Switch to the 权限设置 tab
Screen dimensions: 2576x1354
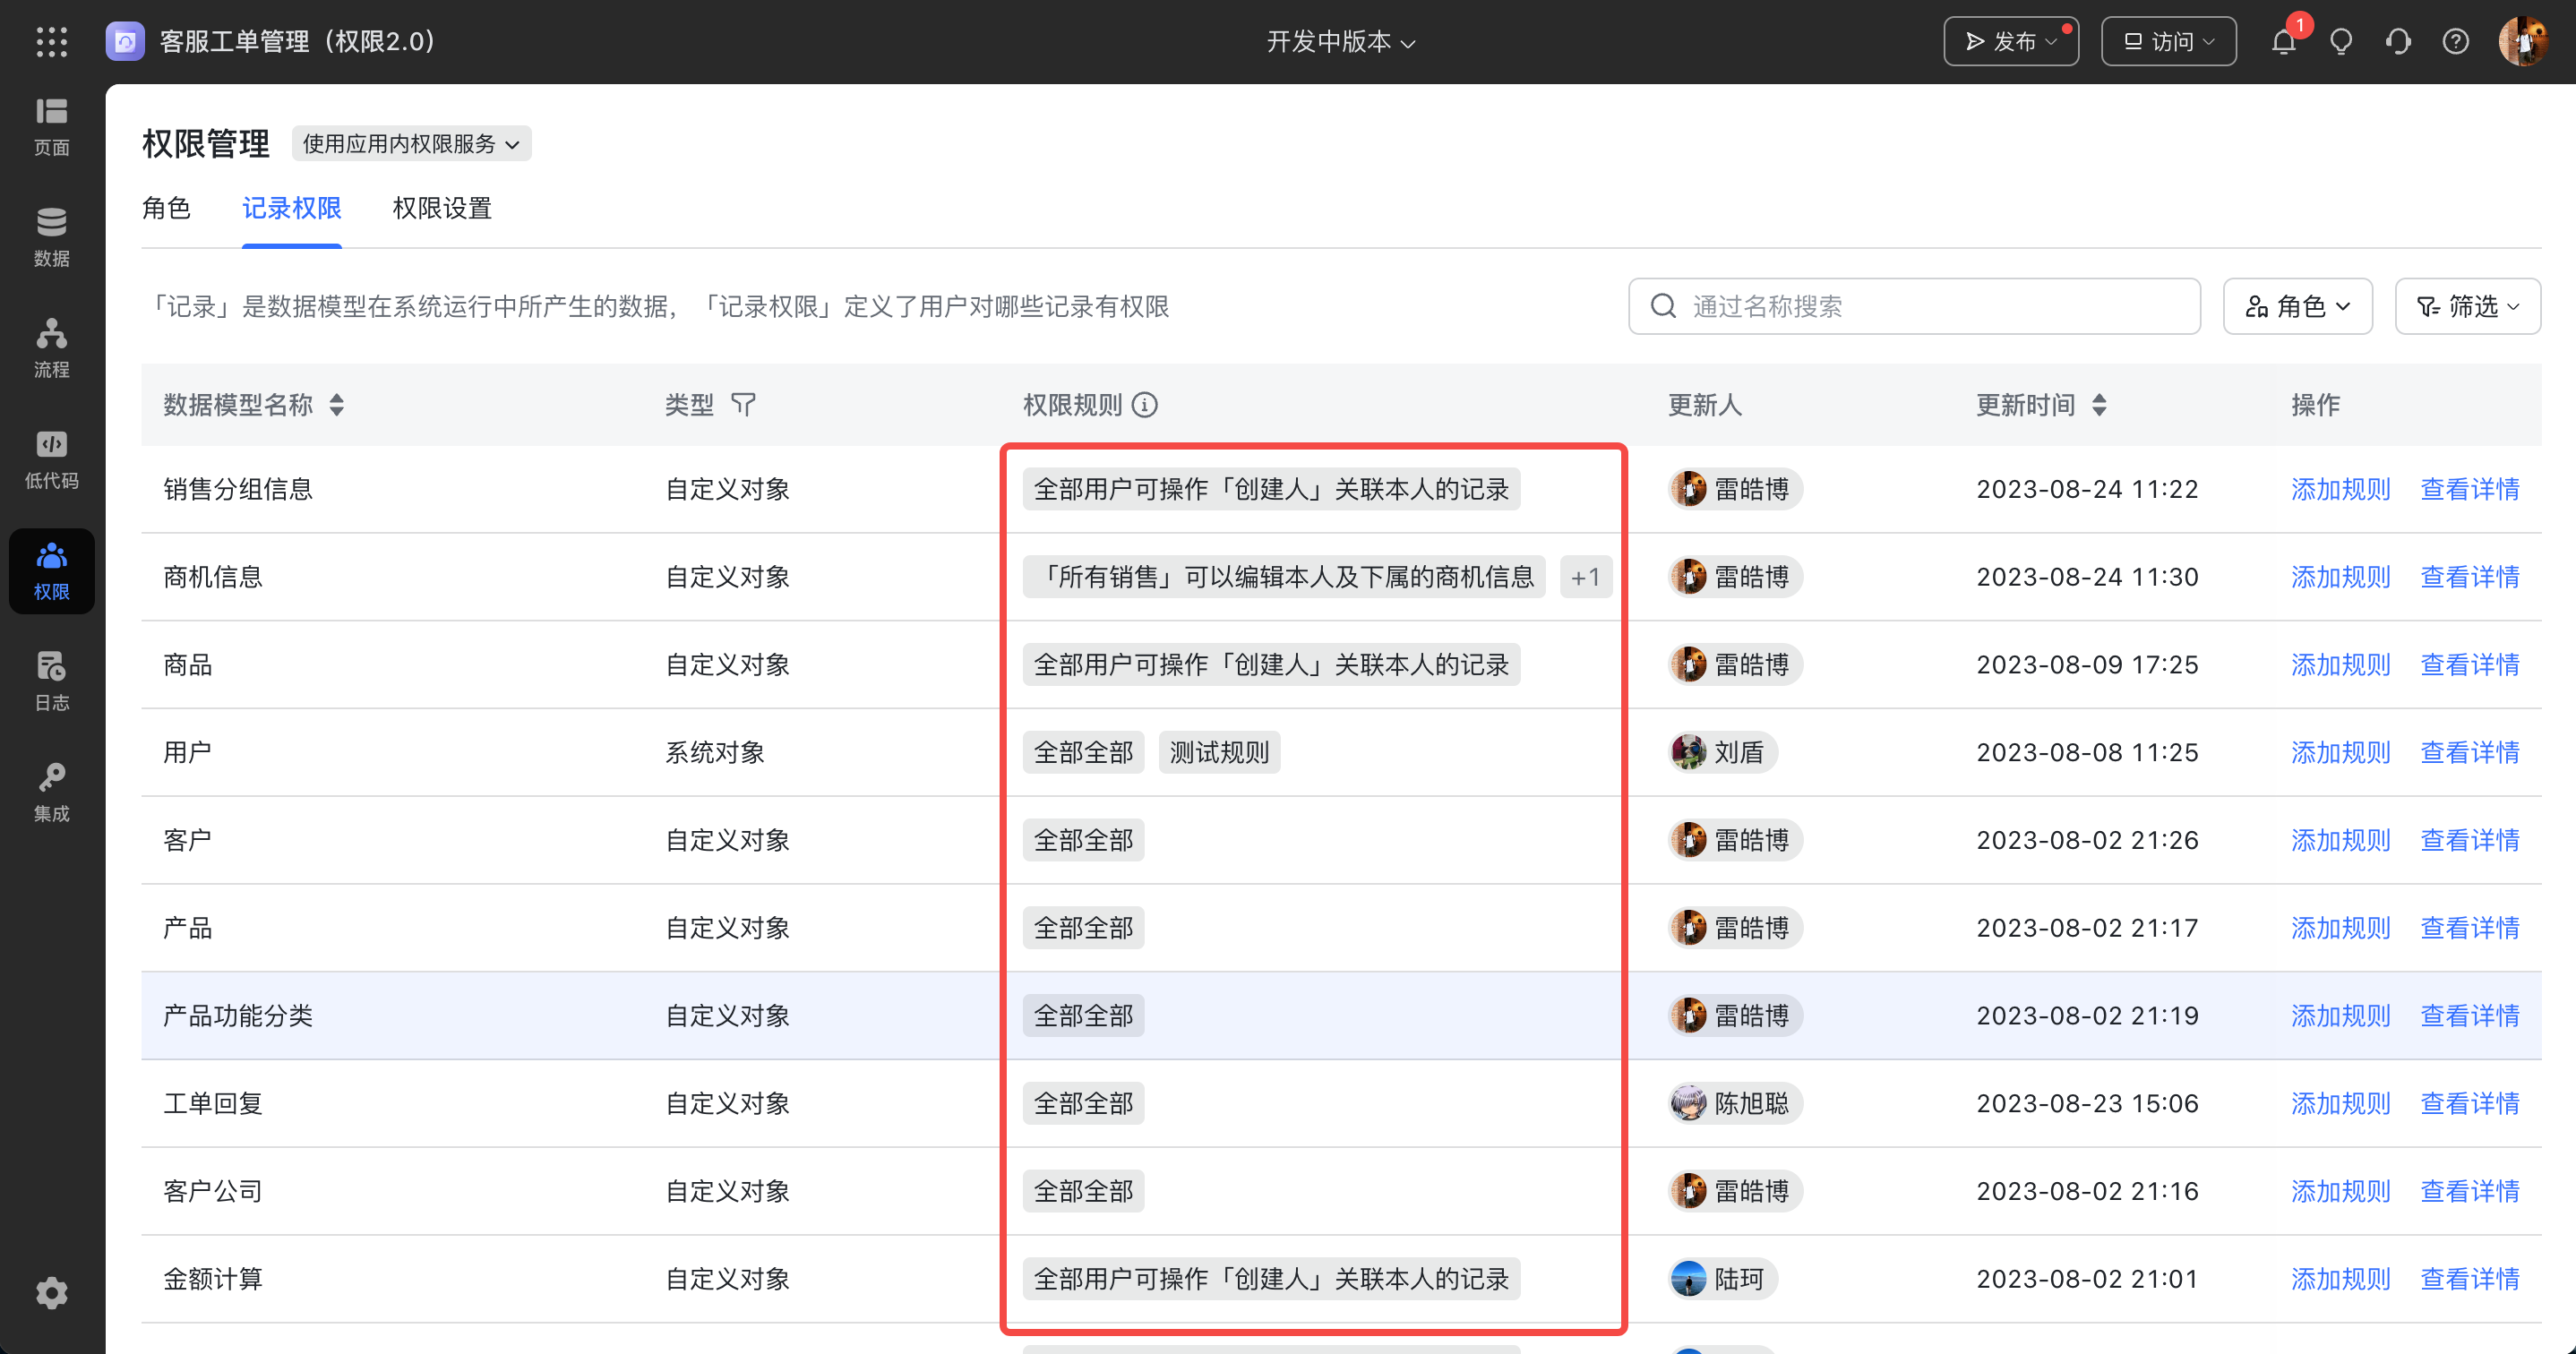(x=442, y=208)
